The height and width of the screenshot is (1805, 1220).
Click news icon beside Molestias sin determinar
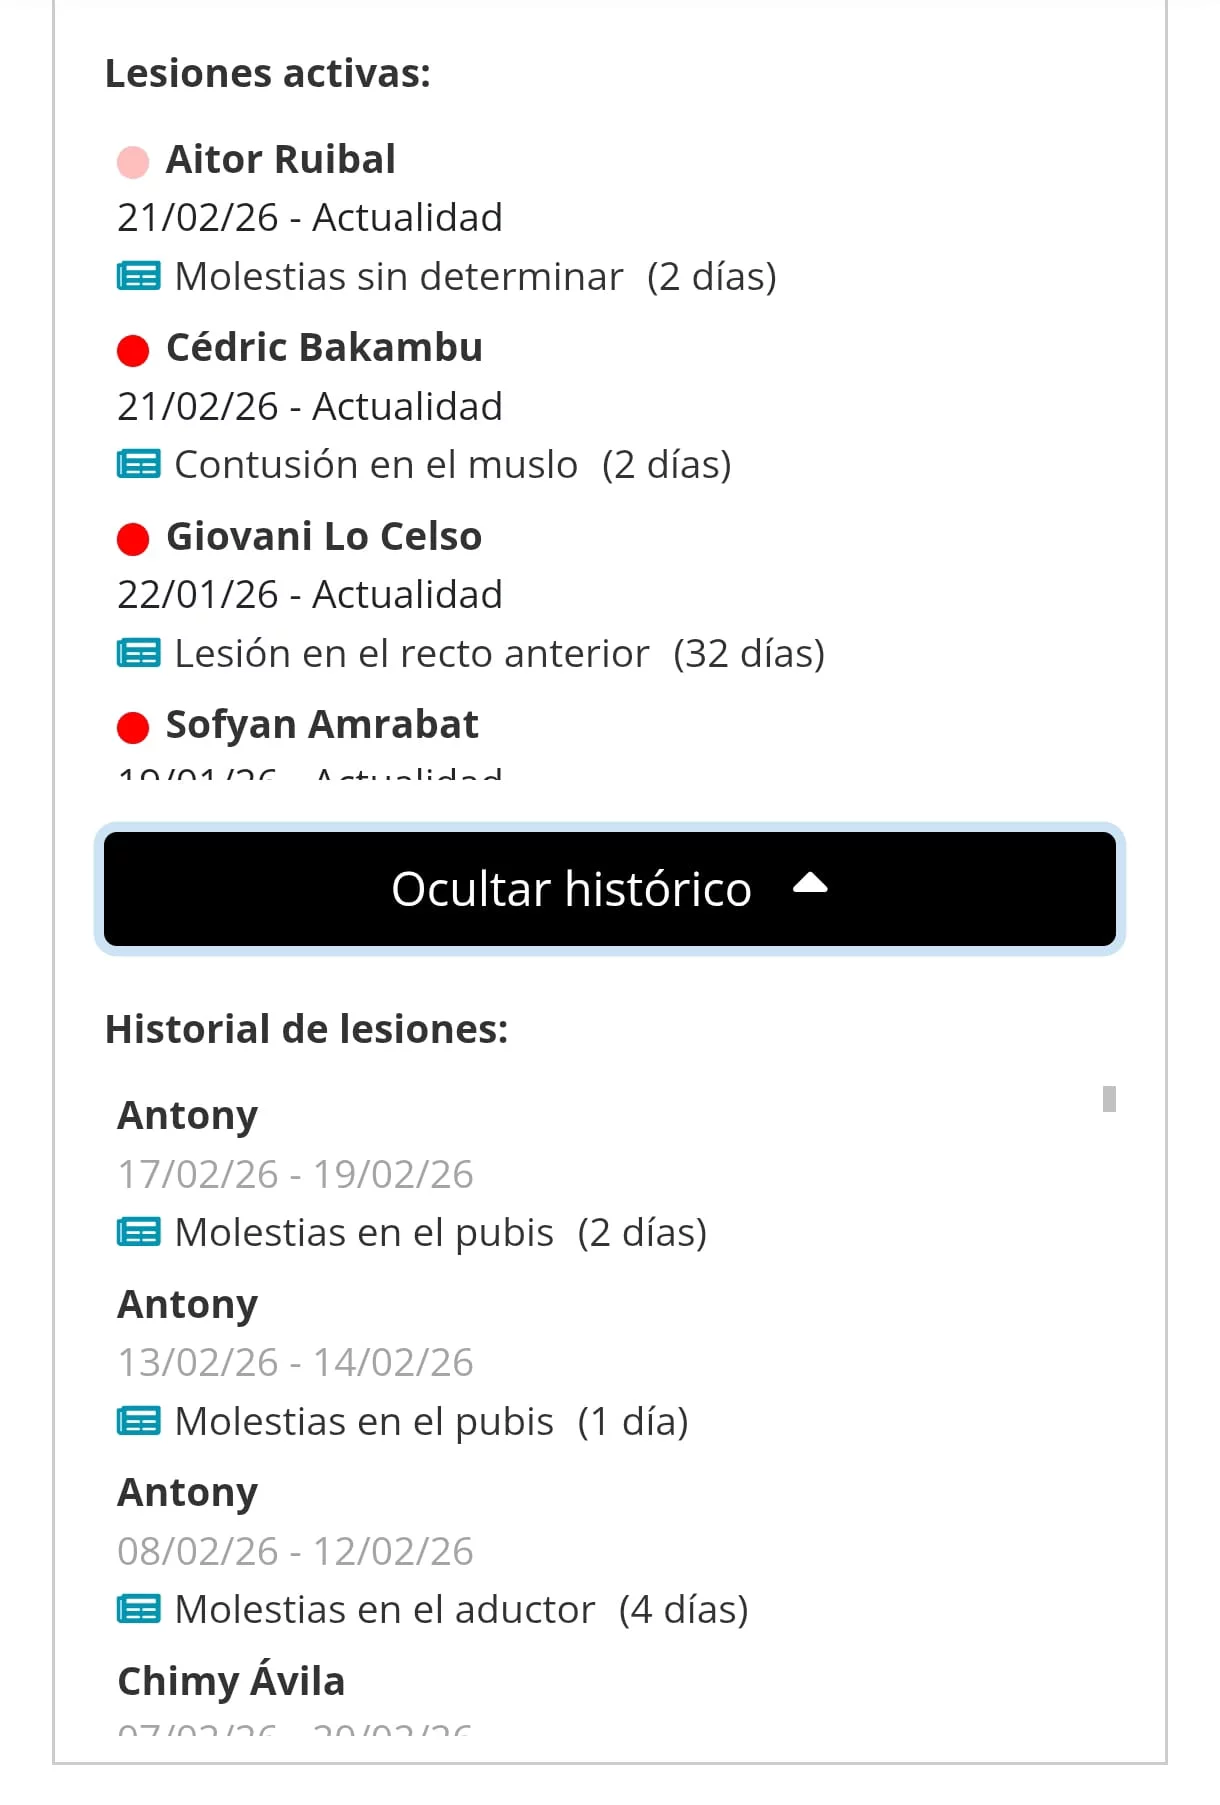[138, 276]
